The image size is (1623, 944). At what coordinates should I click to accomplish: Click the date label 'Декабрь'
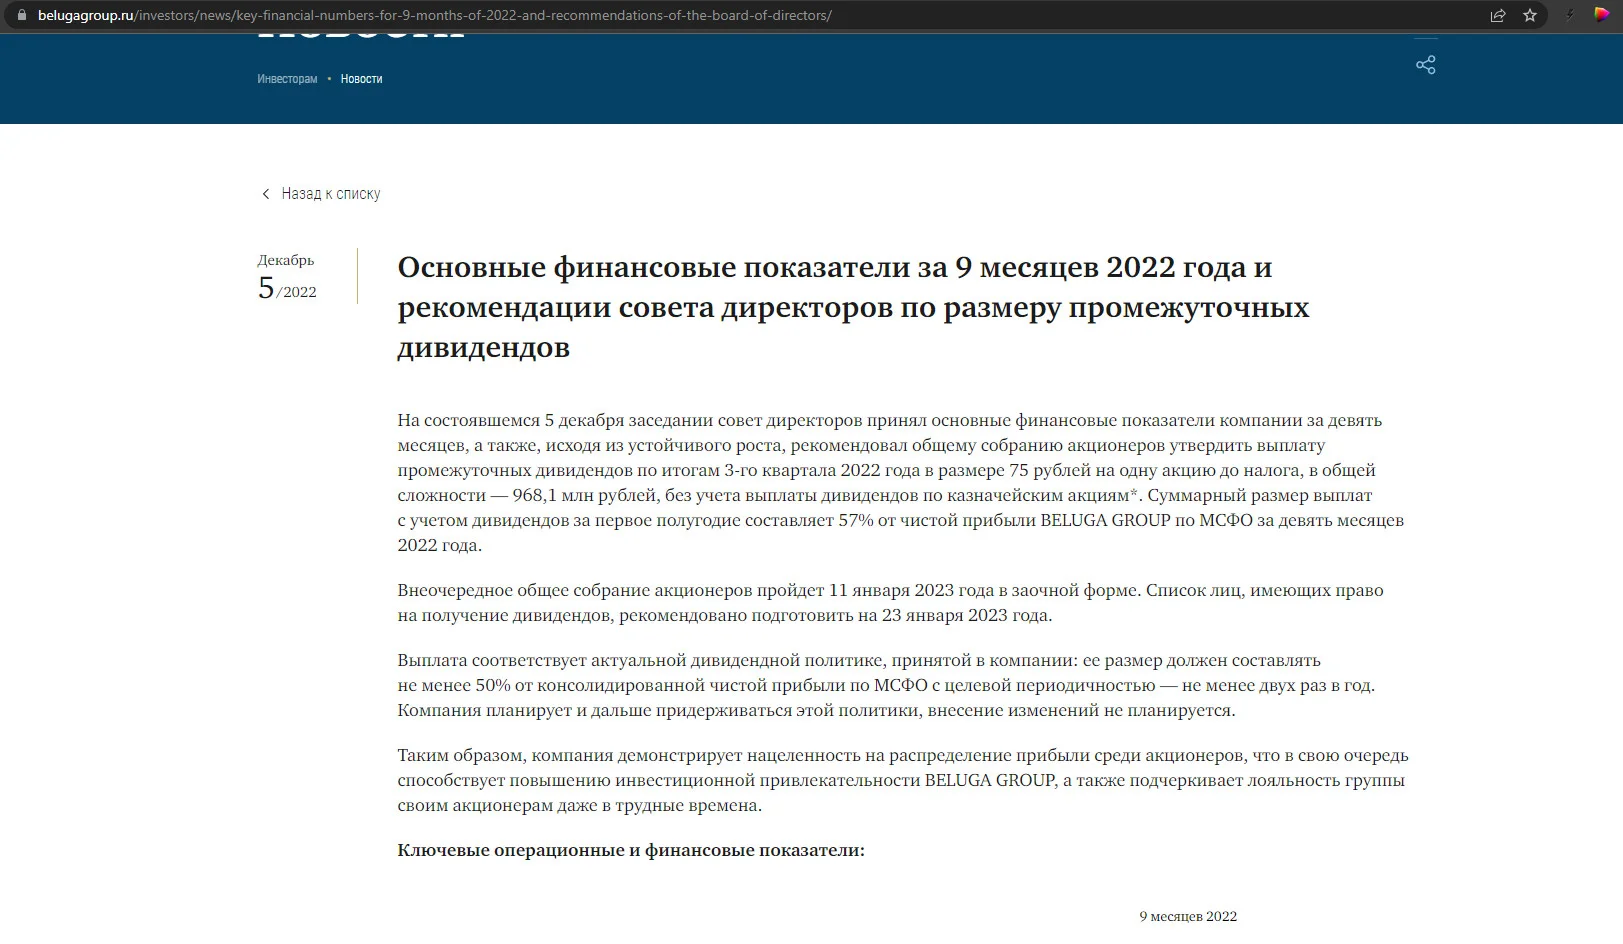(x=286, y=260)
